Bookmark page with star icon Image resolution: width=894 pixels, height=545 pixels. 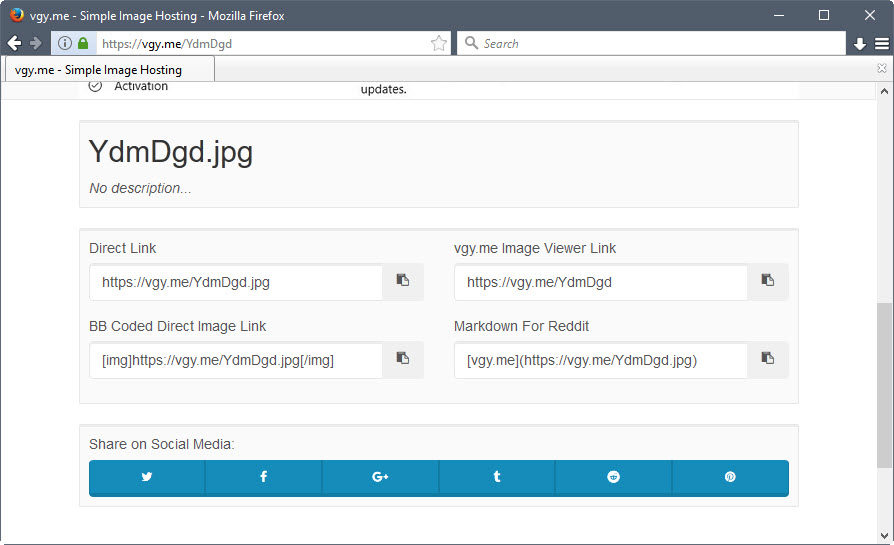tap(438, 43)
